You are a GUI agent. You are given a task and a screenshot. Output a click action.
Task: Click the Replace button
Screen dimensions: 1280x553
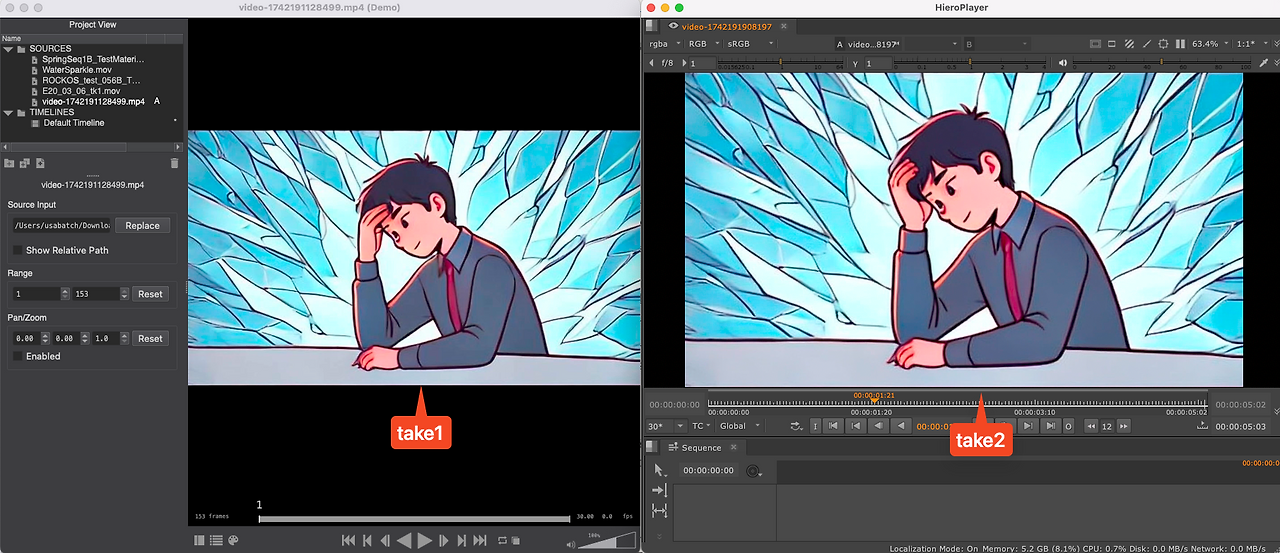(x=142, y=225)
